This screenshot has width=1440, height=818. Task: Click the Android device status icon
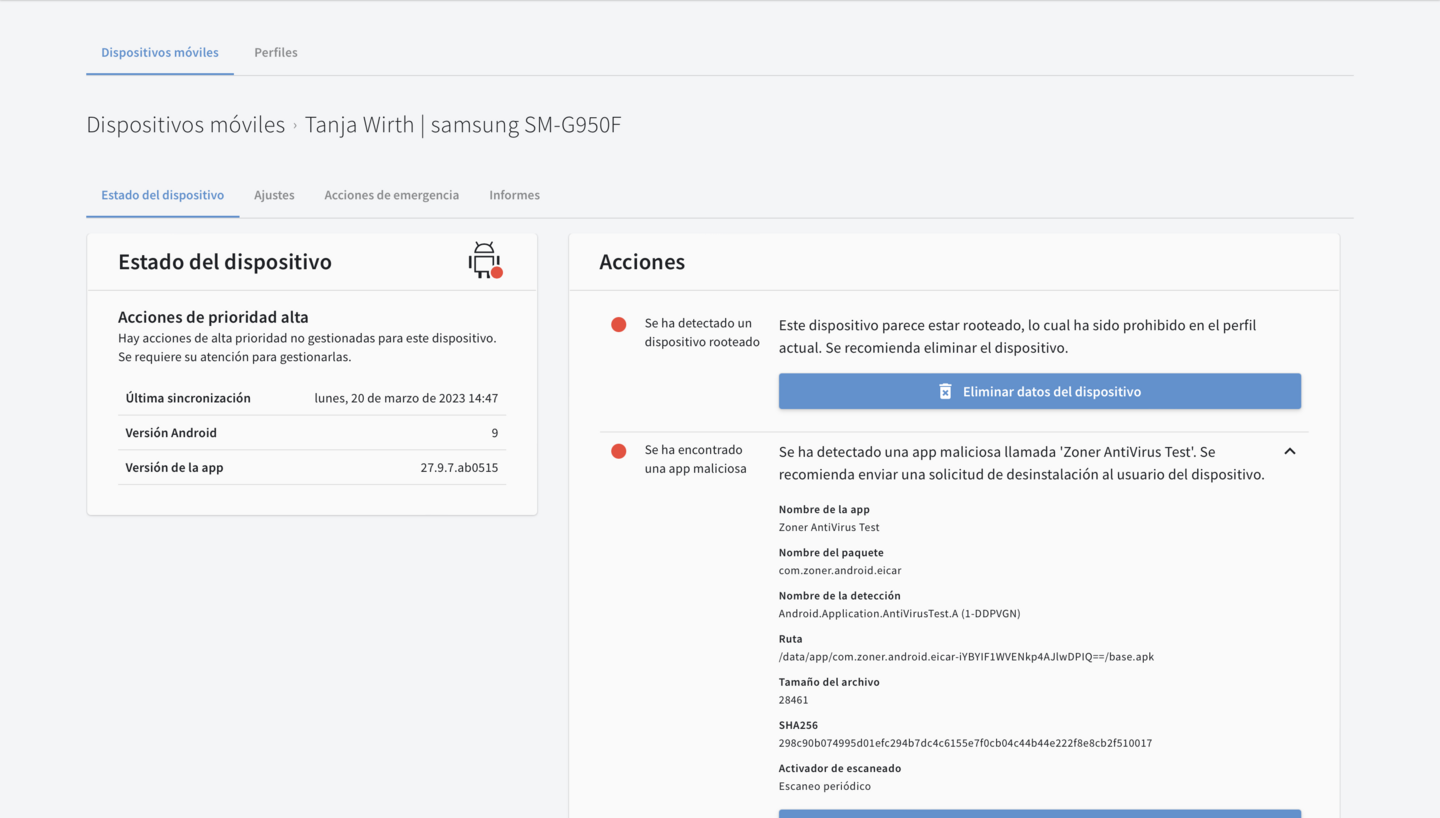click(x=485, y=261)
